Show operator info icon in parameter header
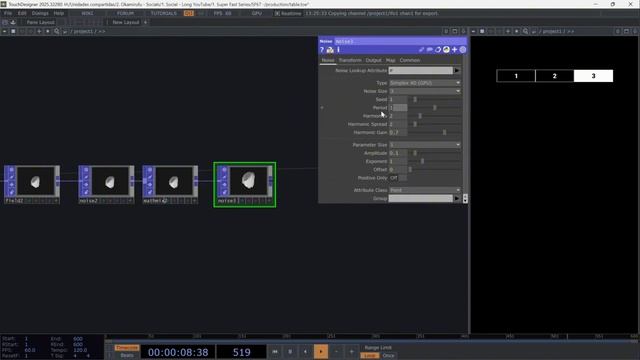This screenshot has height=360, width=640. pos(338,50)
